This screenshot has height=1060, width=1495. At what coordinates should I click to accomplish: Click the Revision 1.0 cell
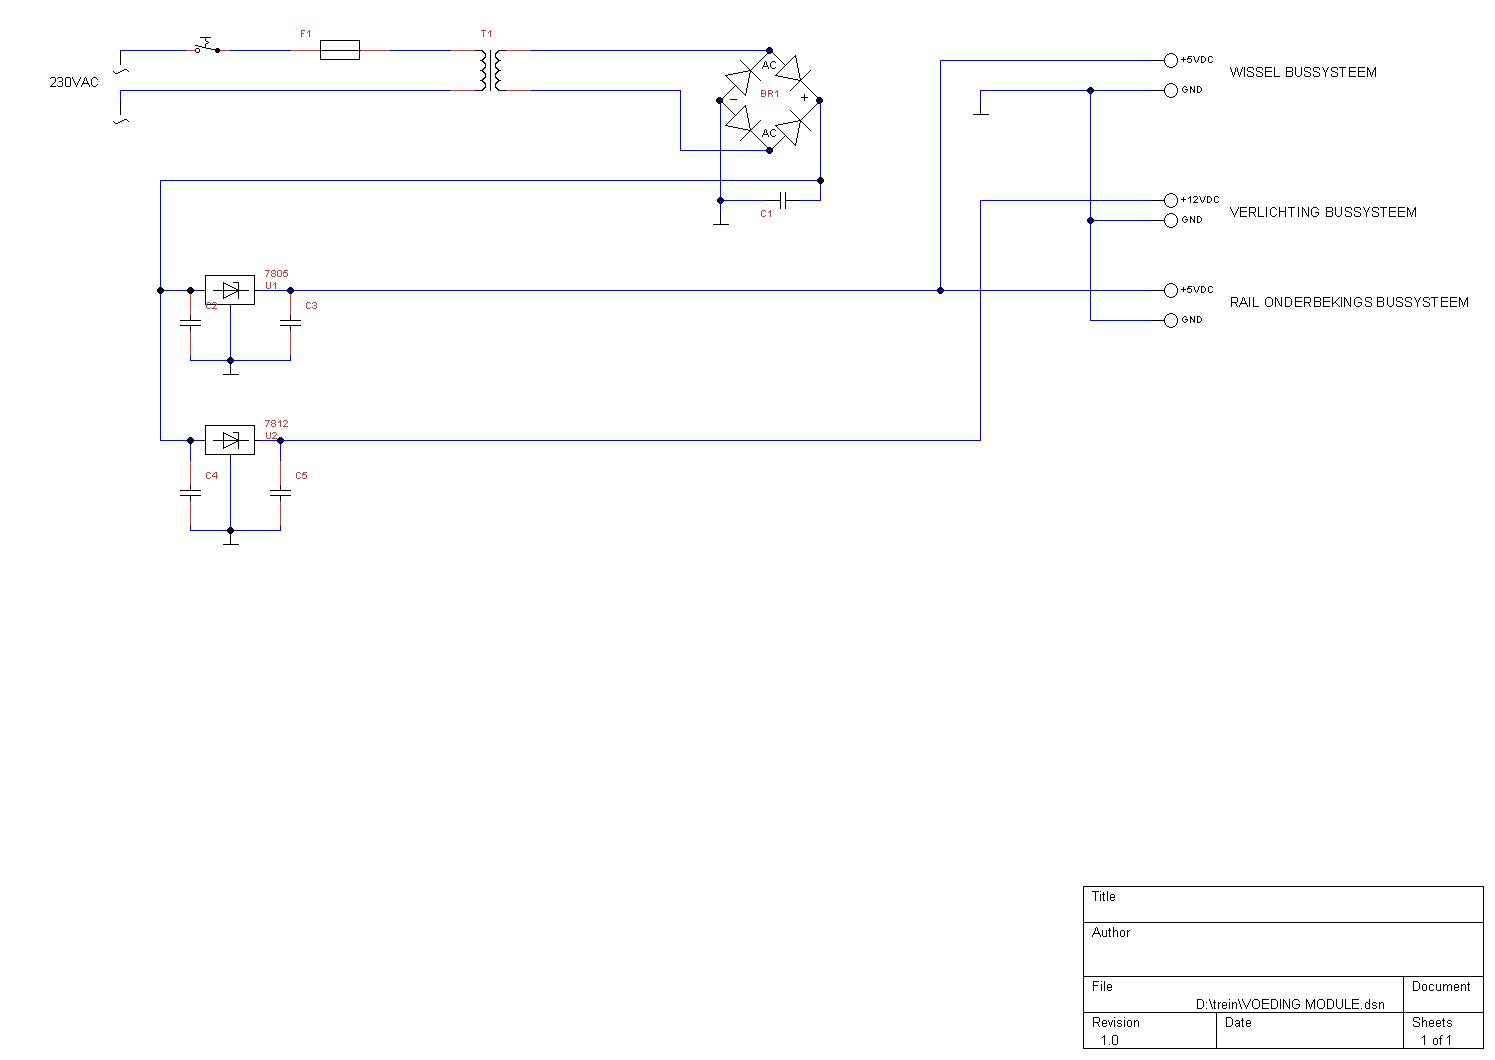[x=1149, y=1031]
